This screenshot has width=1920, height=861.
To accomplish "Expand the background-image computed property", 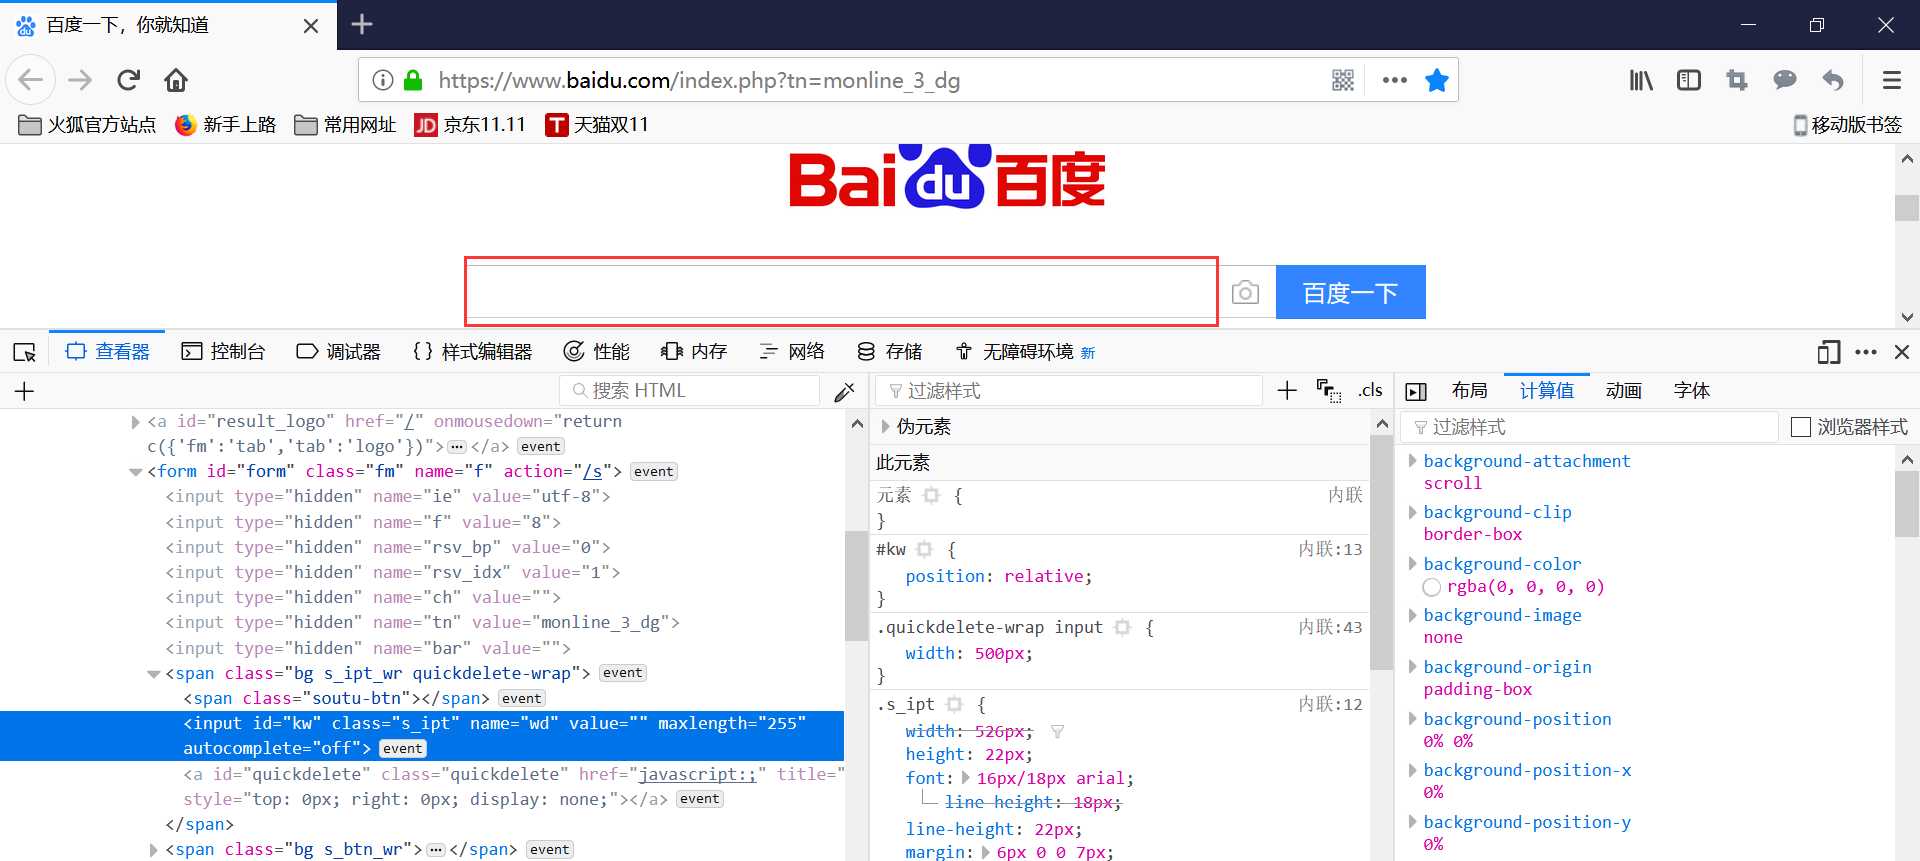I will pos(1413,615).
